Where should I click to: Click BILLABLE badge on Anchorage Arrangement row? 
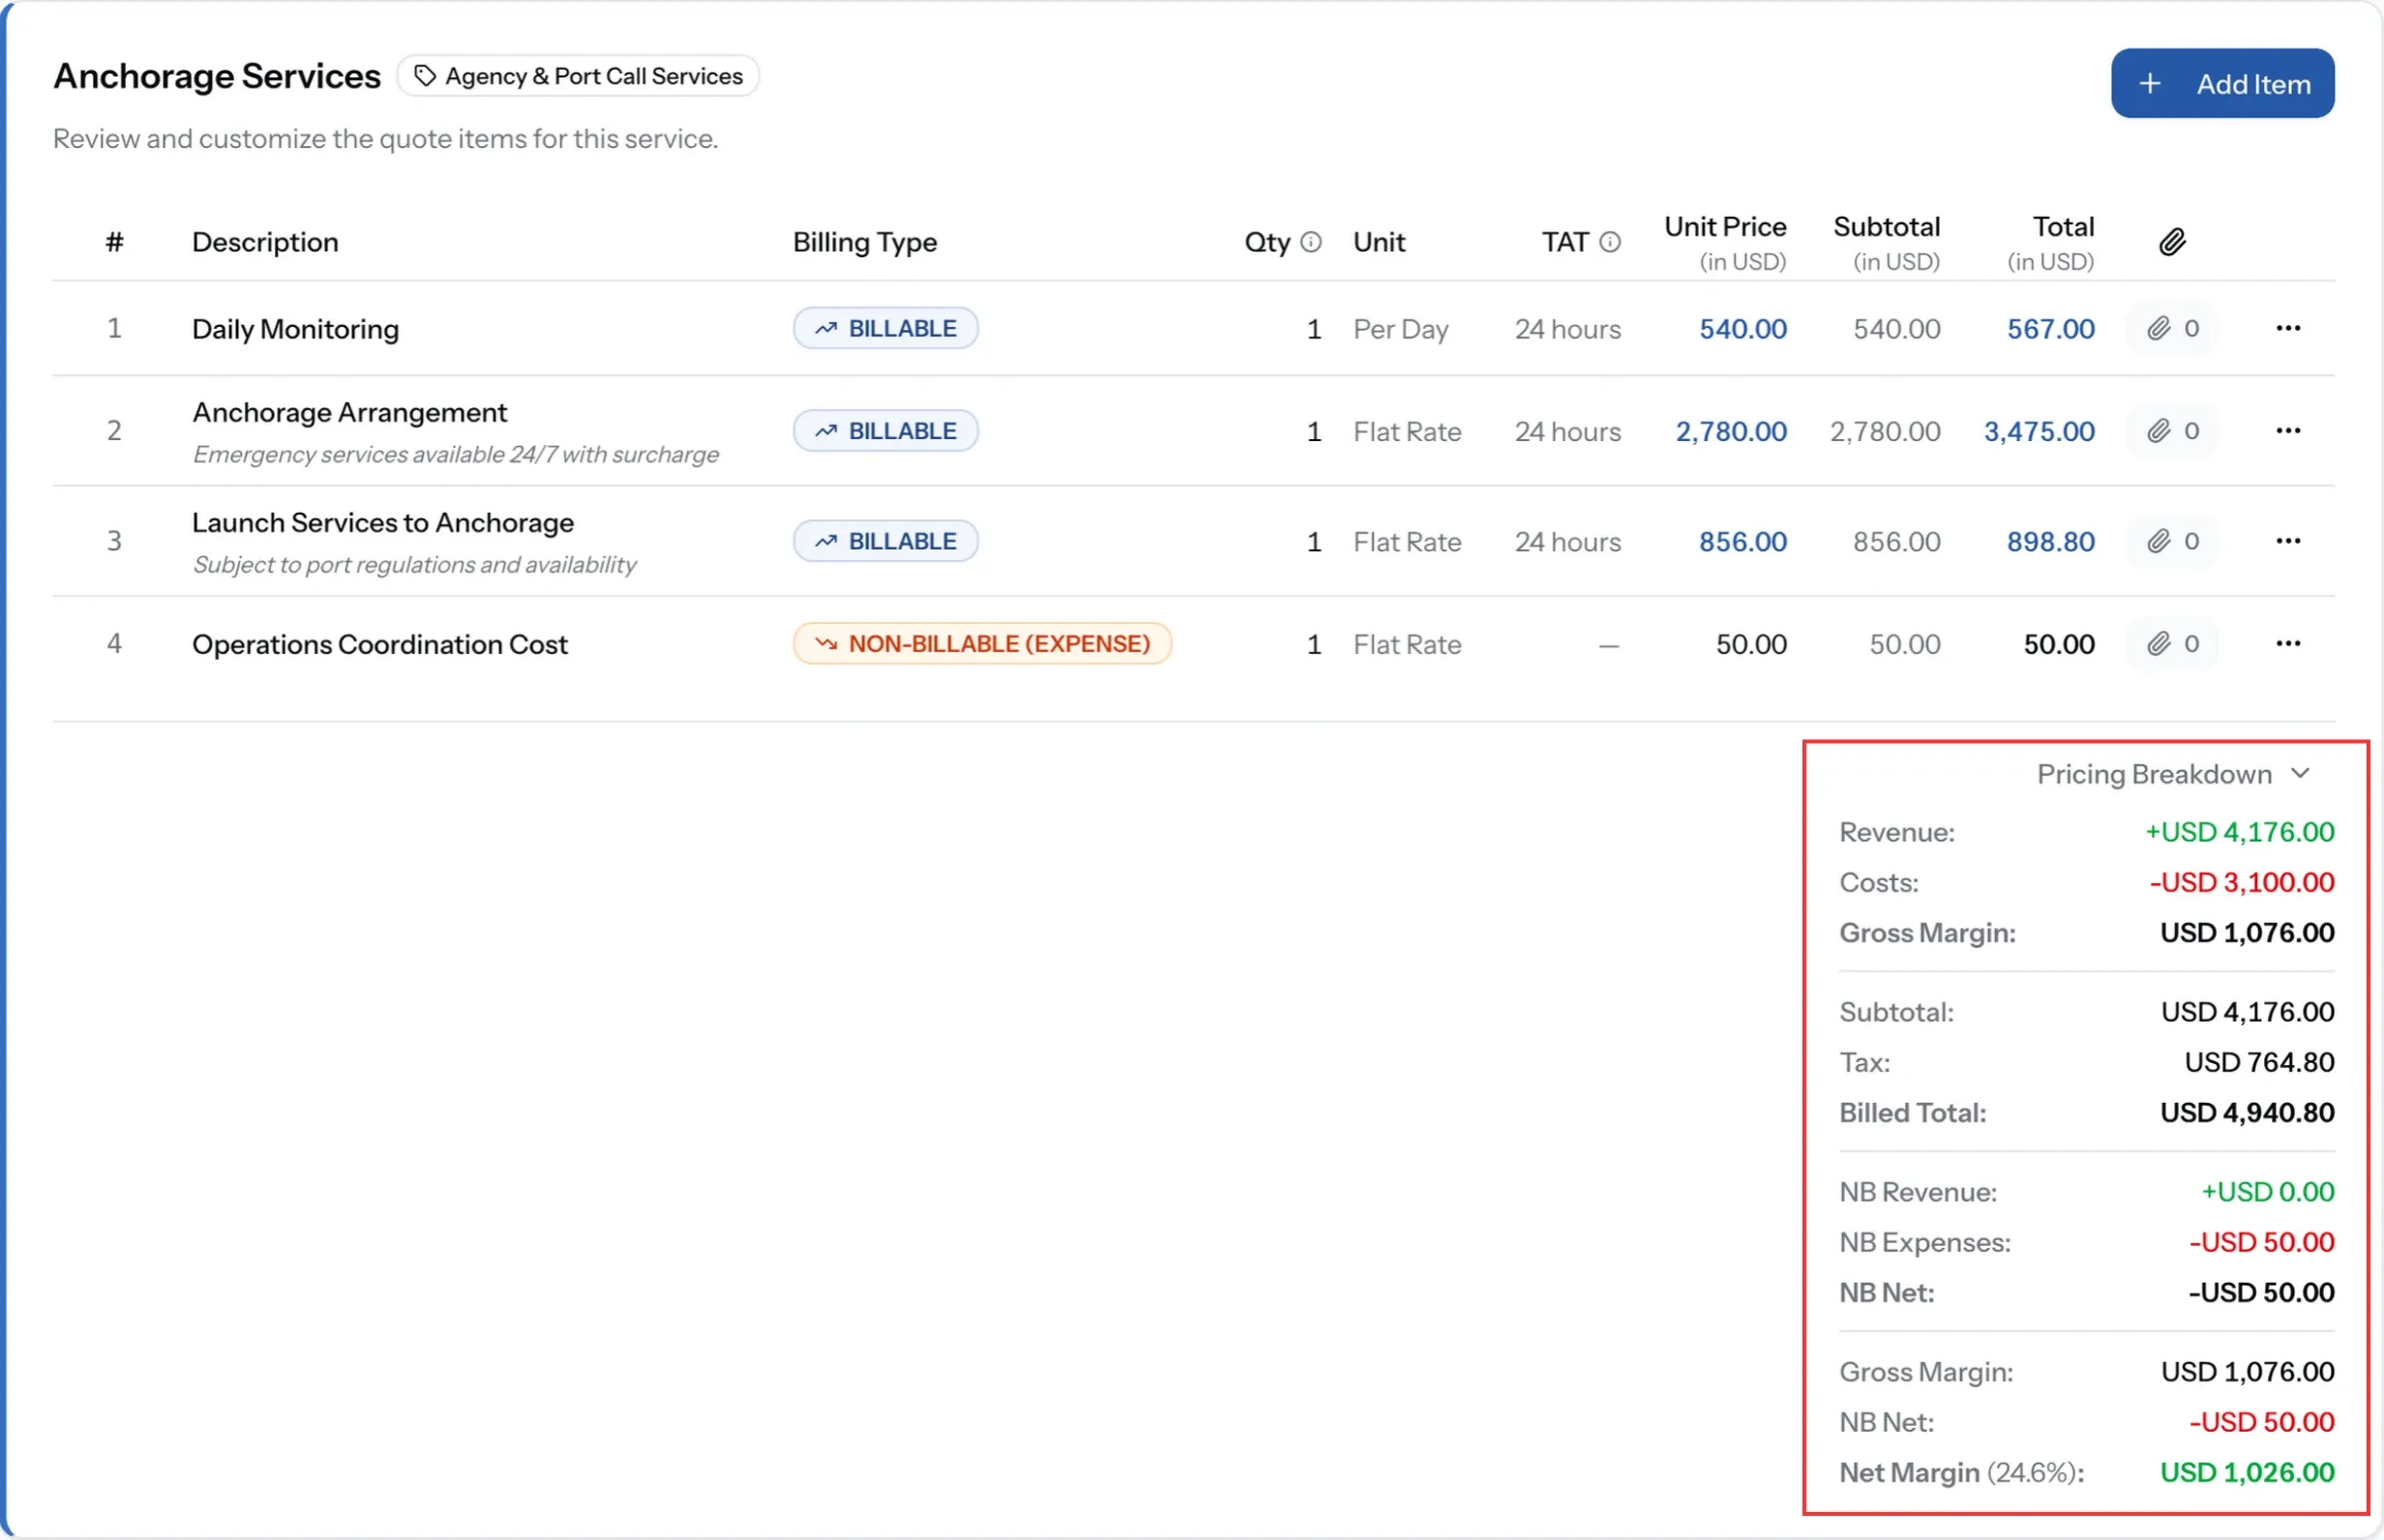[885, 431]
